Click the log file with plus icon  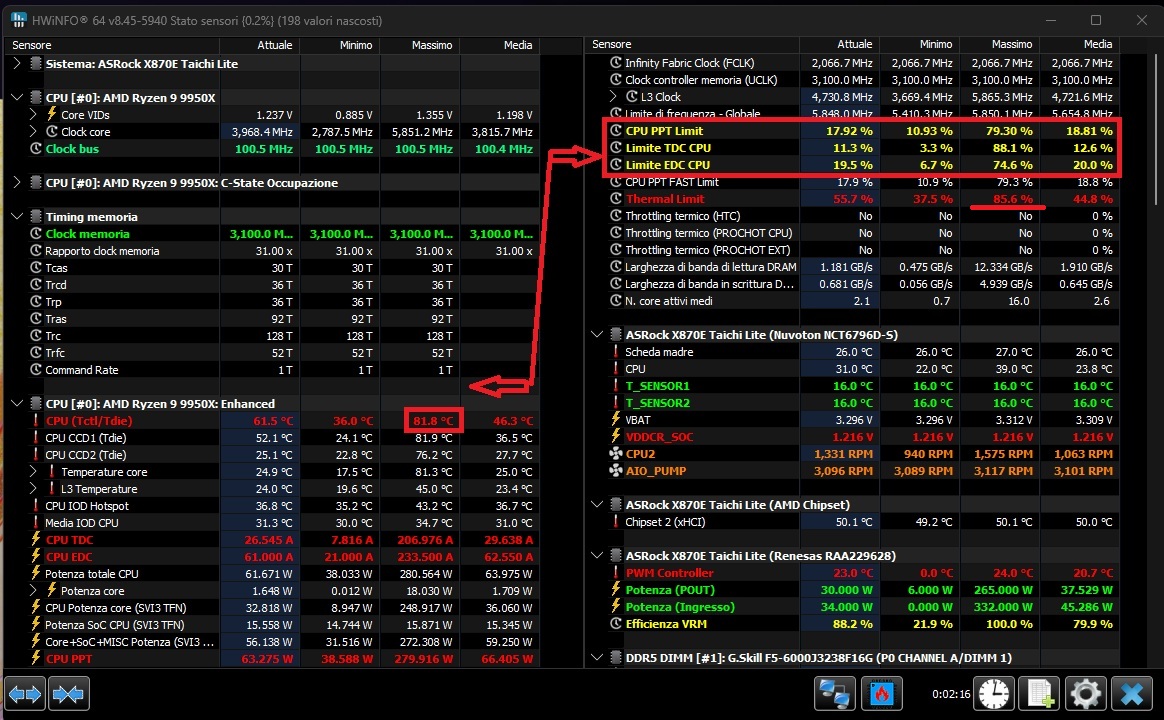[x=1039, y=694]
